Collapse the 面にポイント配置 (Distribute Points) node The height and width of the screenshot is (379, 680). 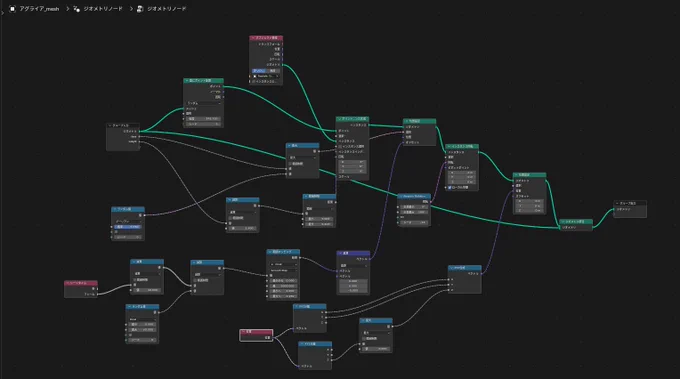click(186, 81)
